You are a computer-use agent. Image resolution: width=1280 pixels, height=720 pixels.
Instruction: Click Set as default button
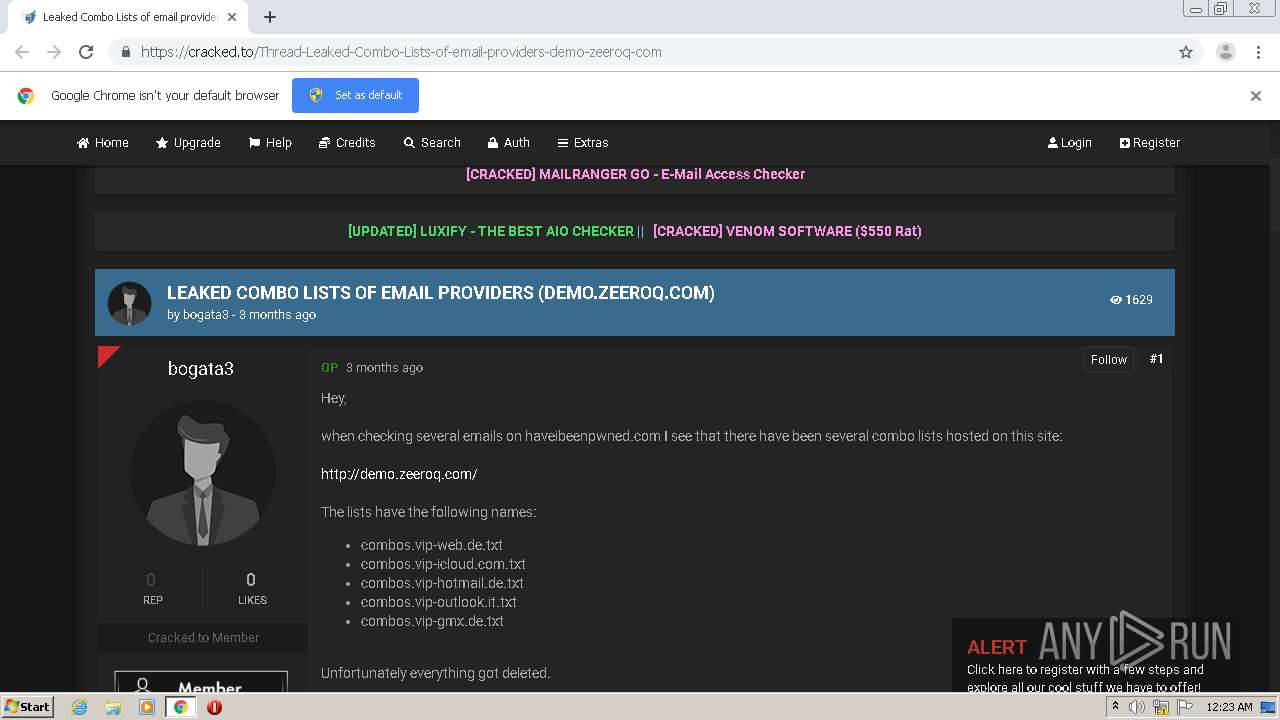[x=355, y=95]
